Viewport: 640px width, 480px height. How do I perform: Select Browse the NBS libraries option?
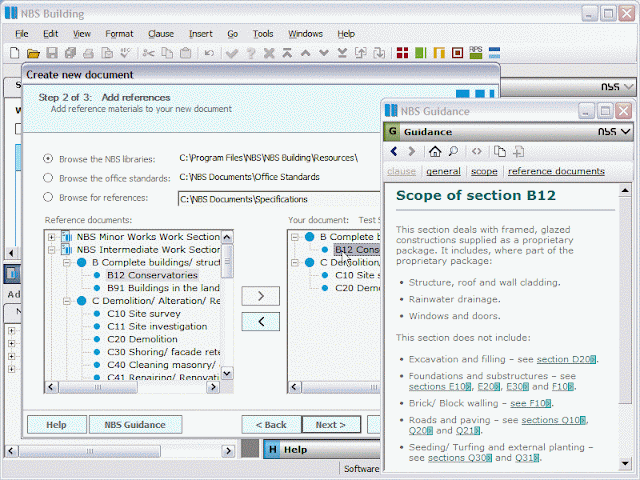[x=48, y=158]
